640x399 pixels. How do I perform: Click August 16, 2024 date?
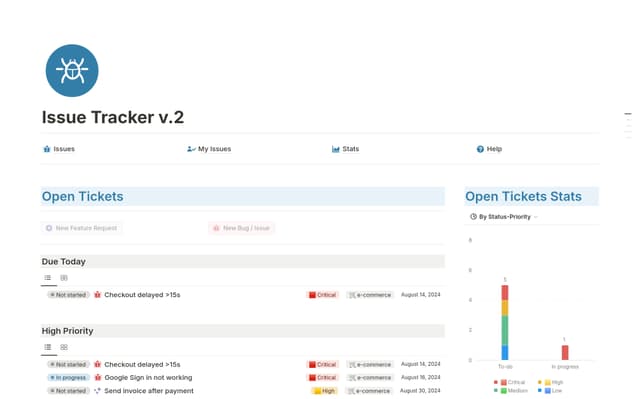(420, 377)
